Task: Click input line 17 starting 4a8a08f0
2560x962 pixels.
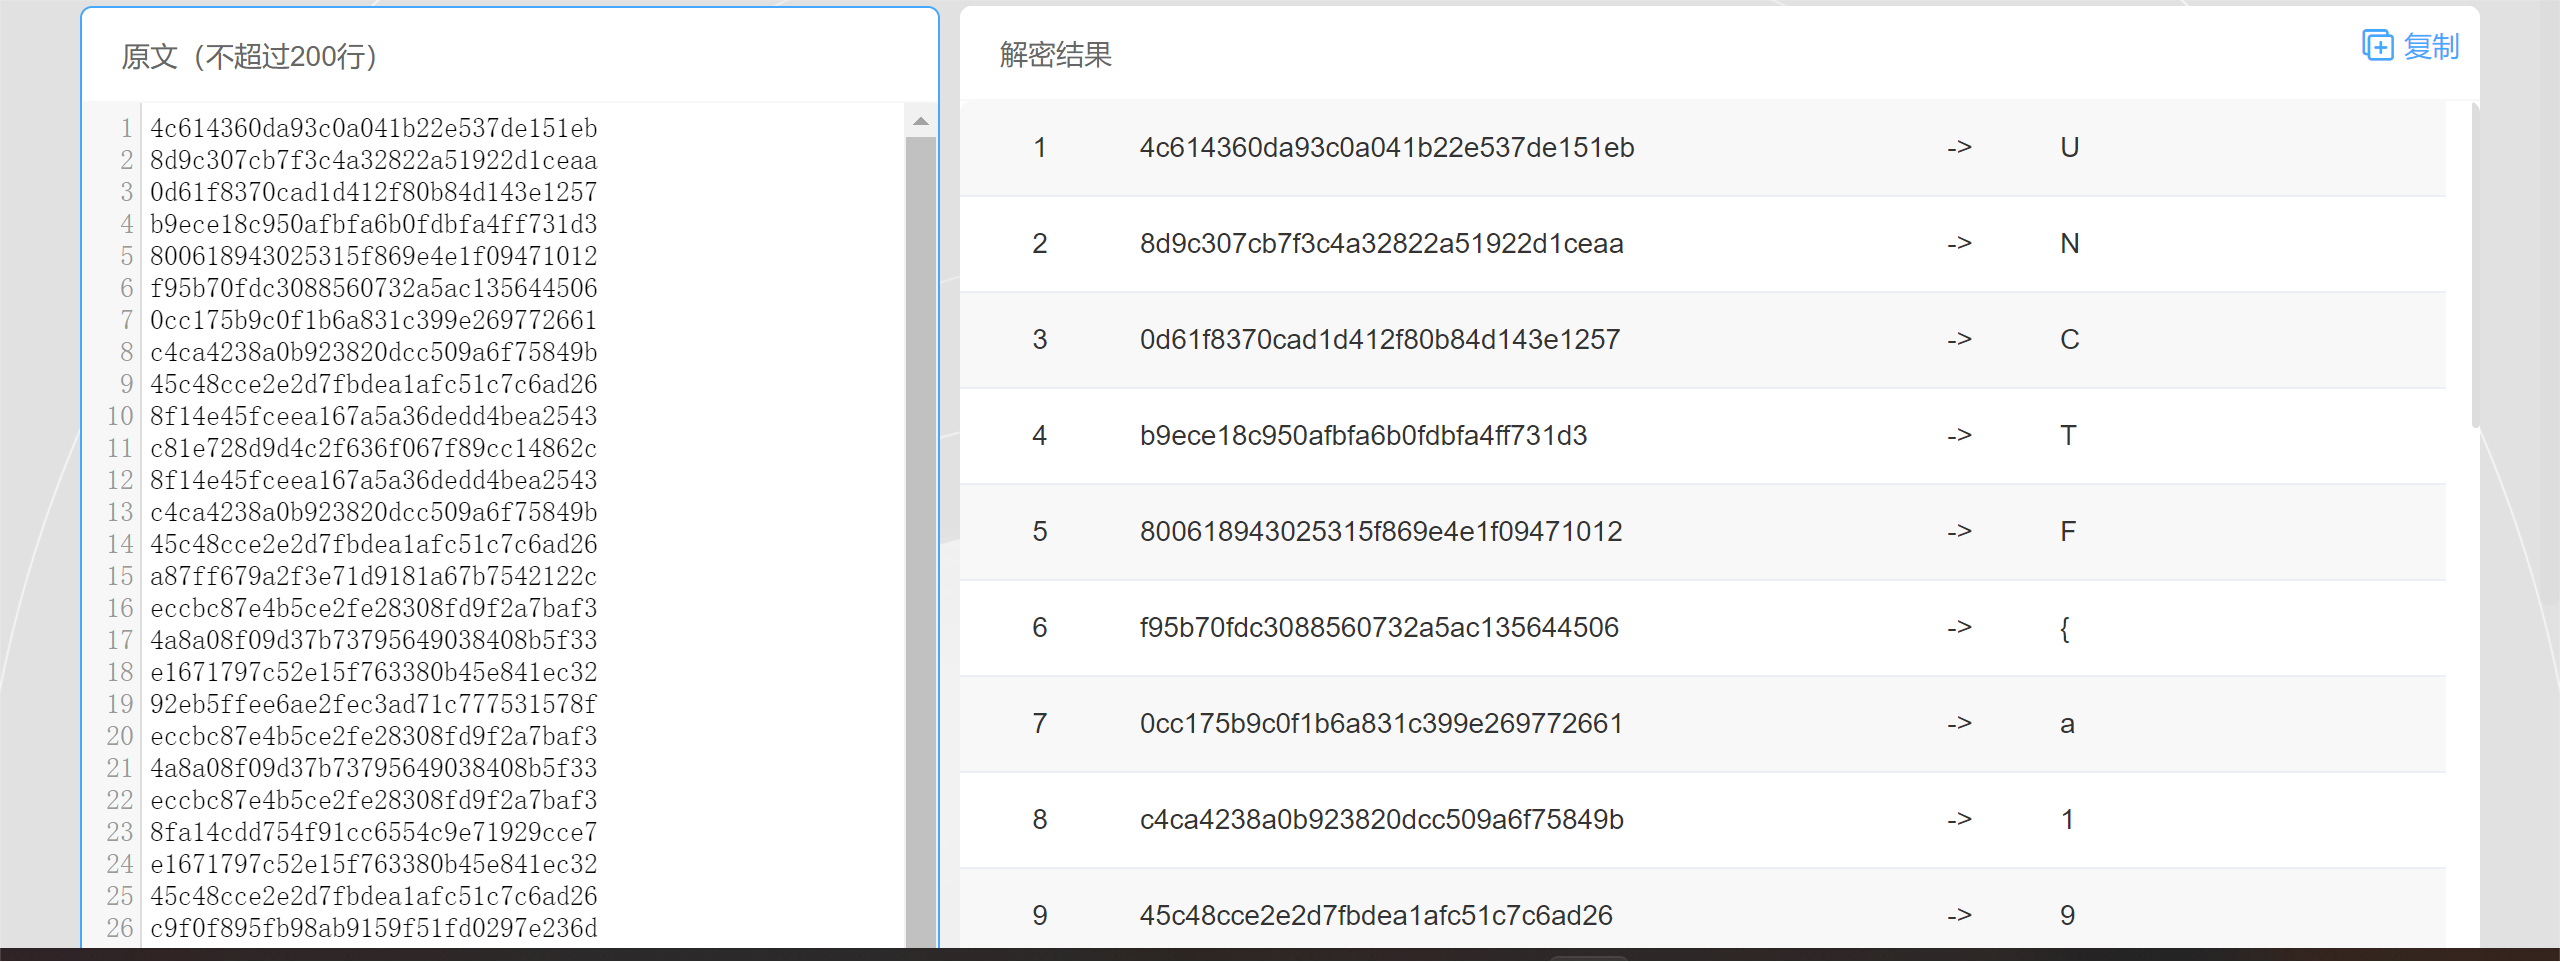Action: click(374, 640)
